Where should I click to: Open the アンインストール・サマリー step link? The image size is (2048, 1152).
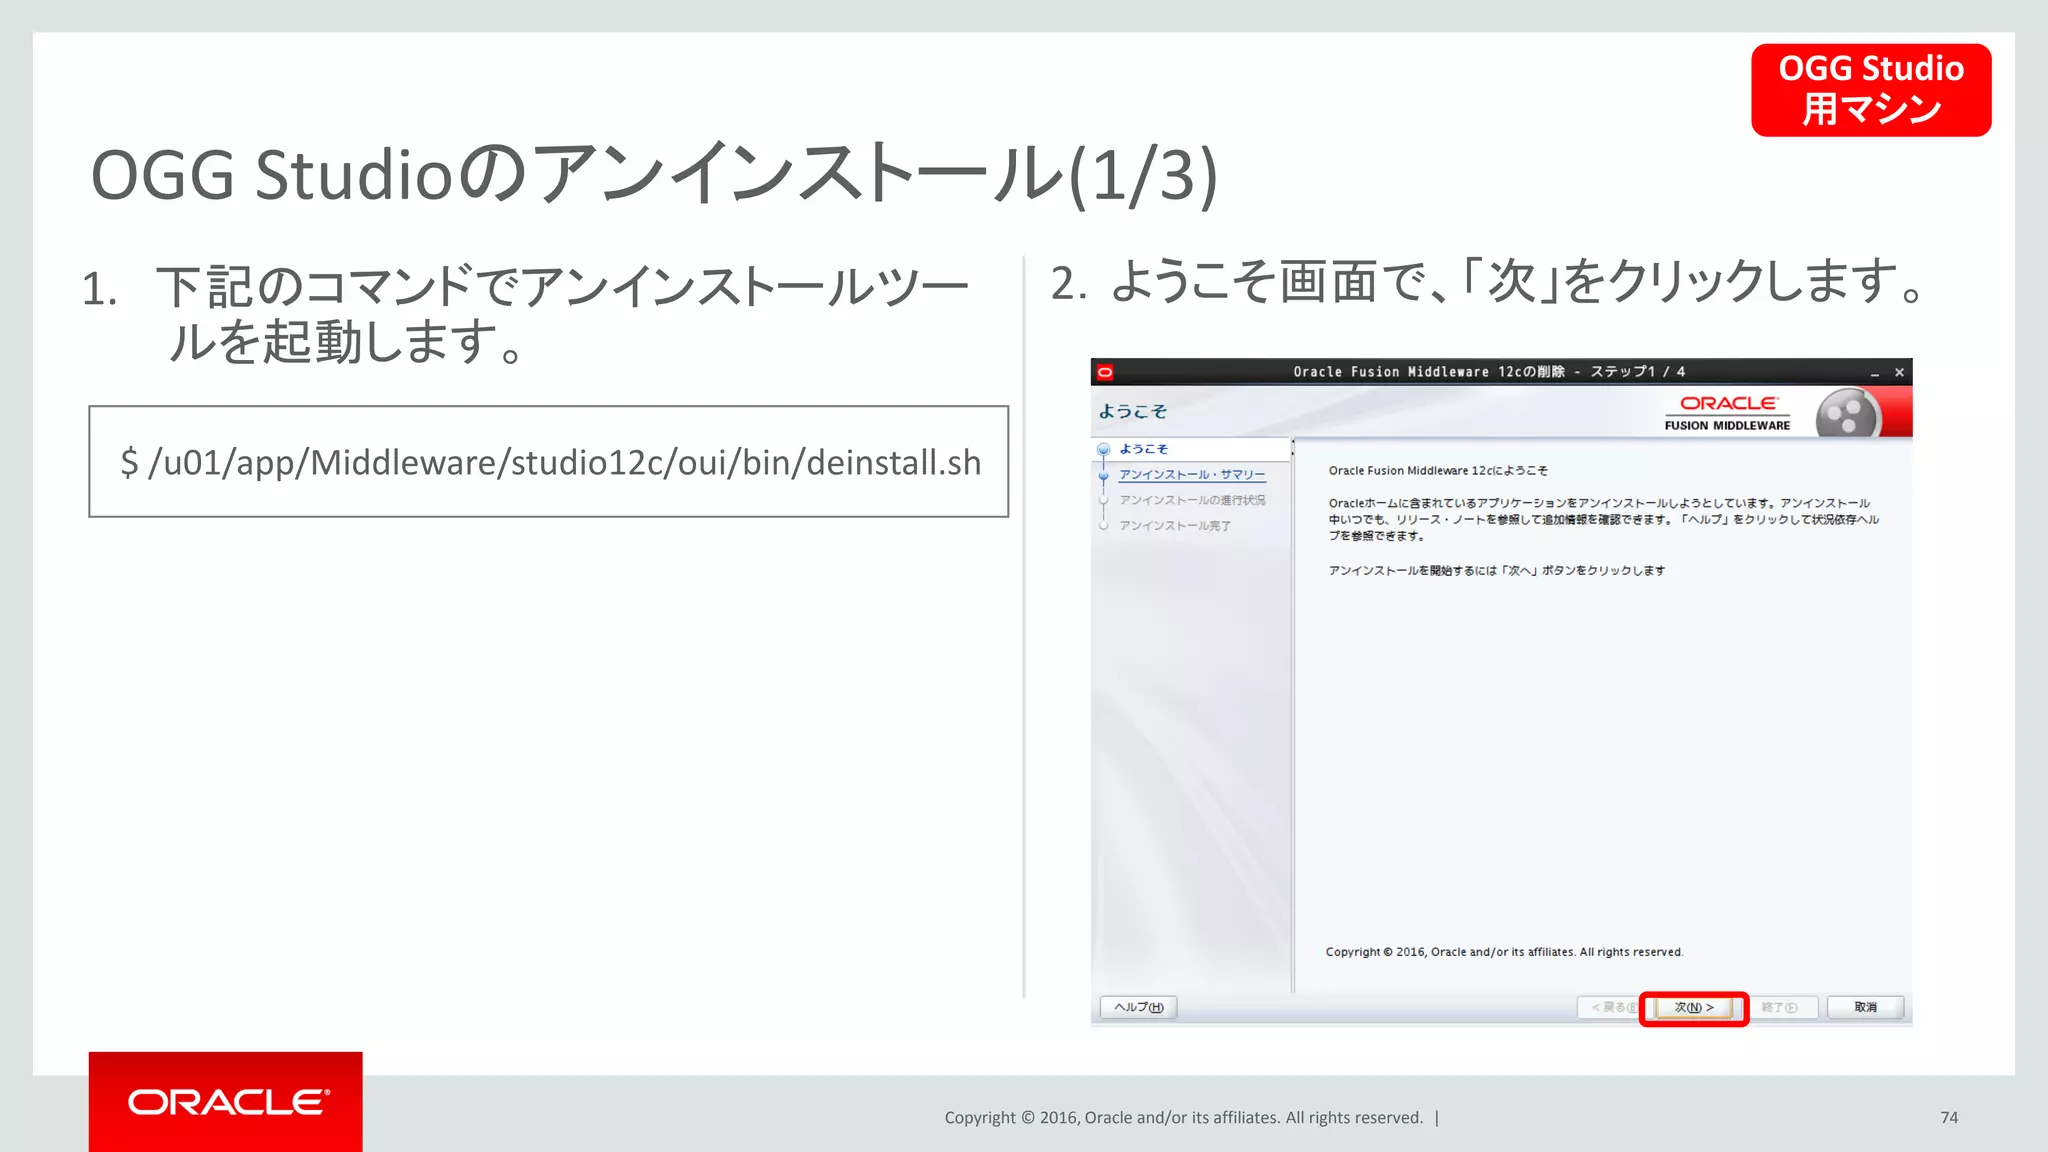[1192, 475]
